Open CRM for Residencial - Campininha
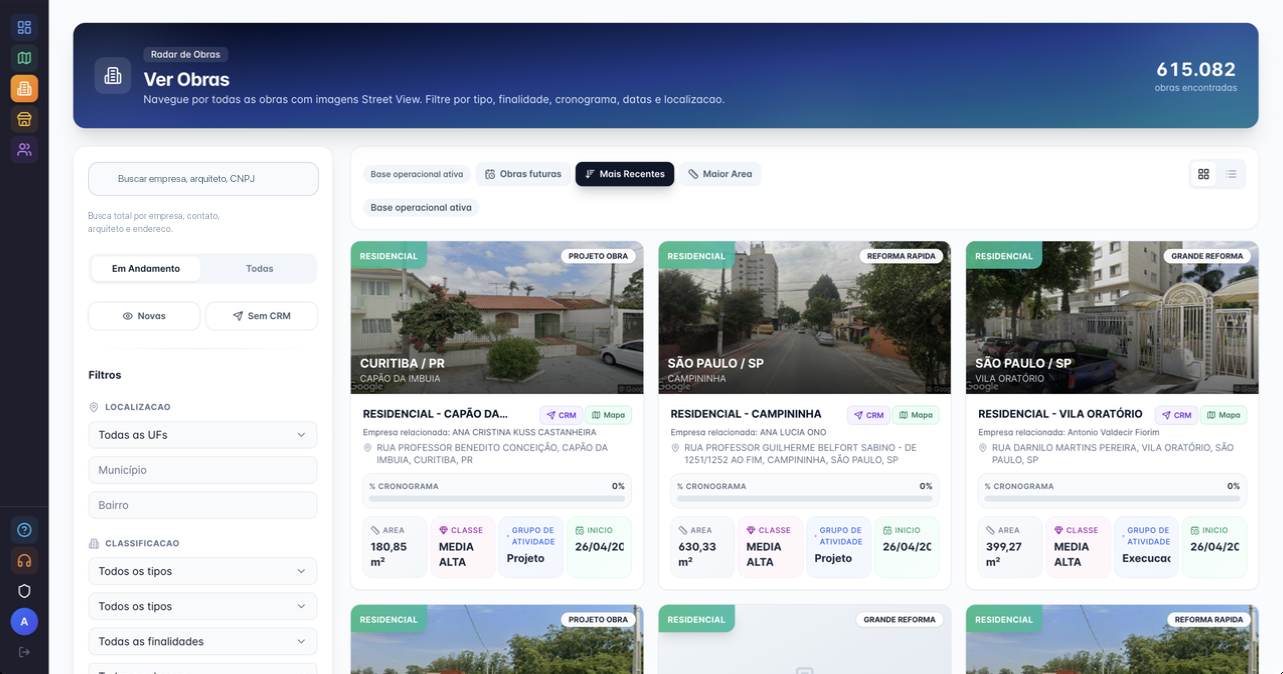1283x674 pixels. pyautogui.click(x=869, y=415)
